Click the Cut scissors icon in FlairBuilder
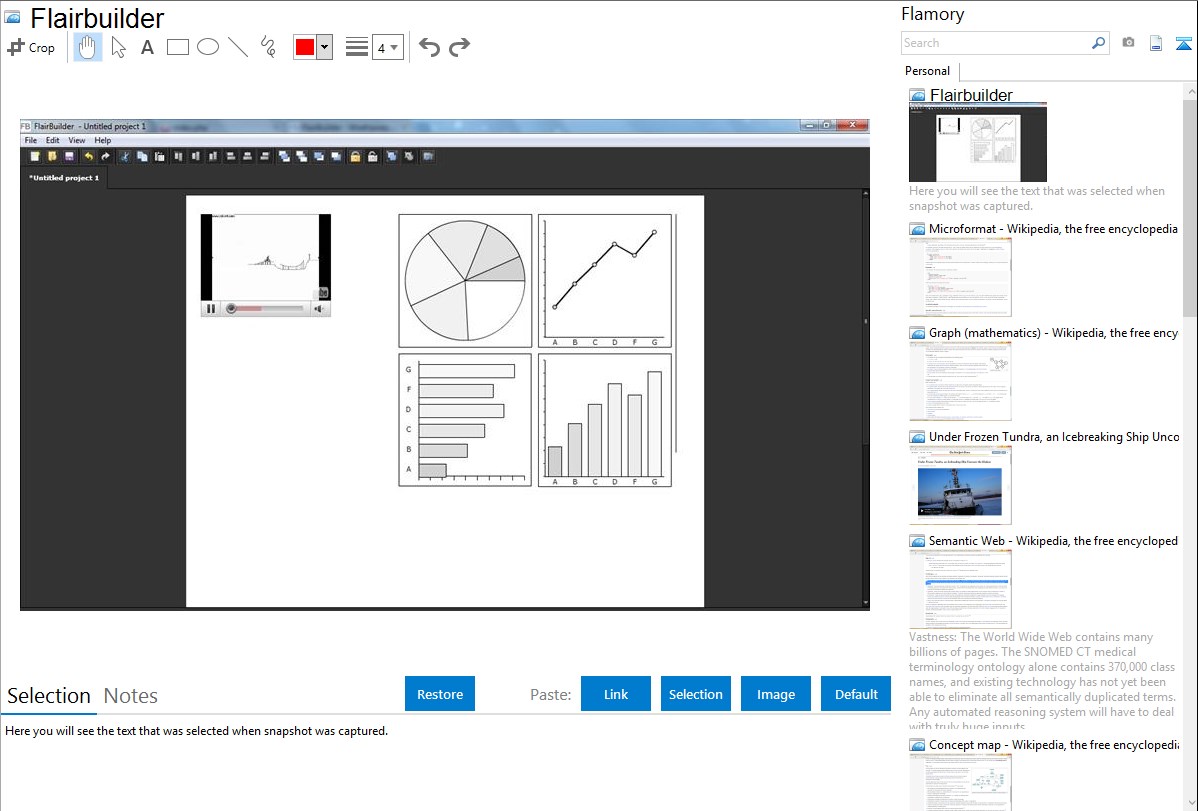Viewport: 1198px width, 811px height. coord(125,157)
